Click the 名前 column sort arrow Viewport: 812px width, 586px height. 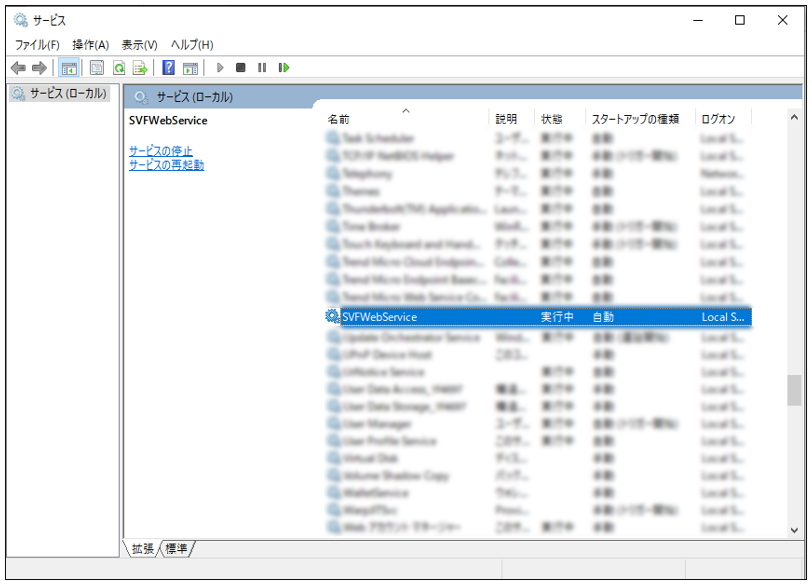[406, 113]
